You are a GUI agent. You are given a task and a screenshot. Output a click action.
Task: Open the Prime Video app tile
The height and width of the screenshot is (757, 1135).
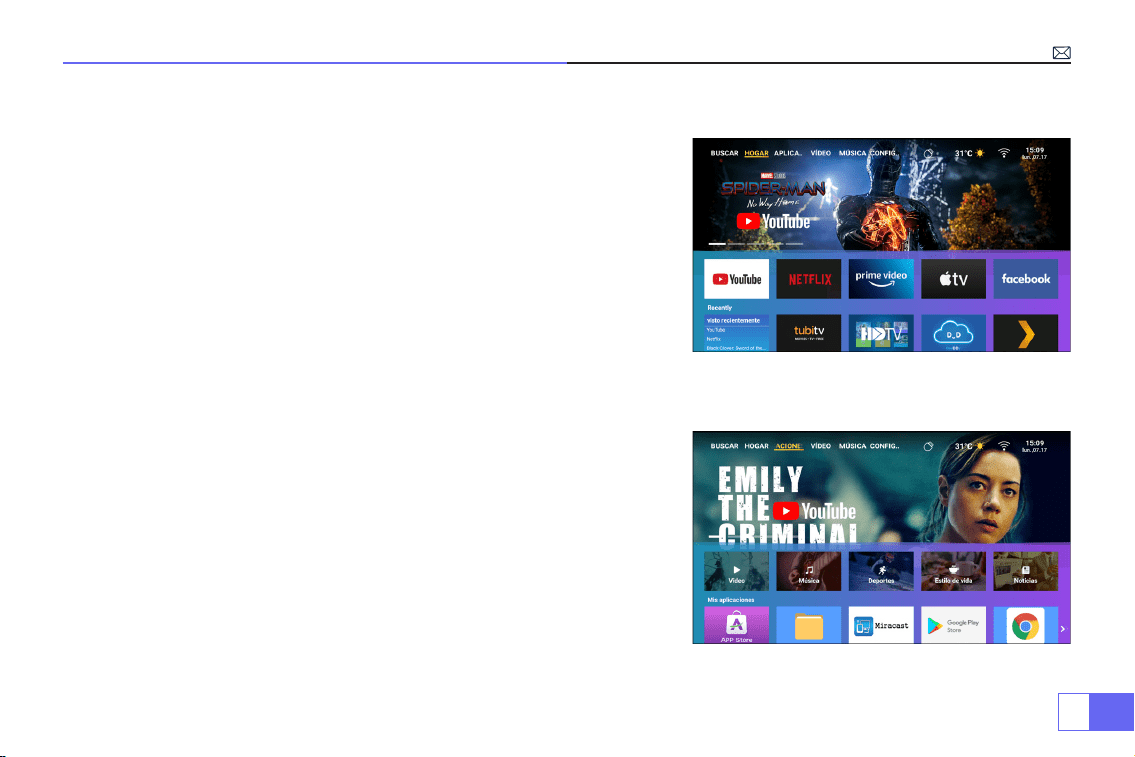[x=881, y=279]
